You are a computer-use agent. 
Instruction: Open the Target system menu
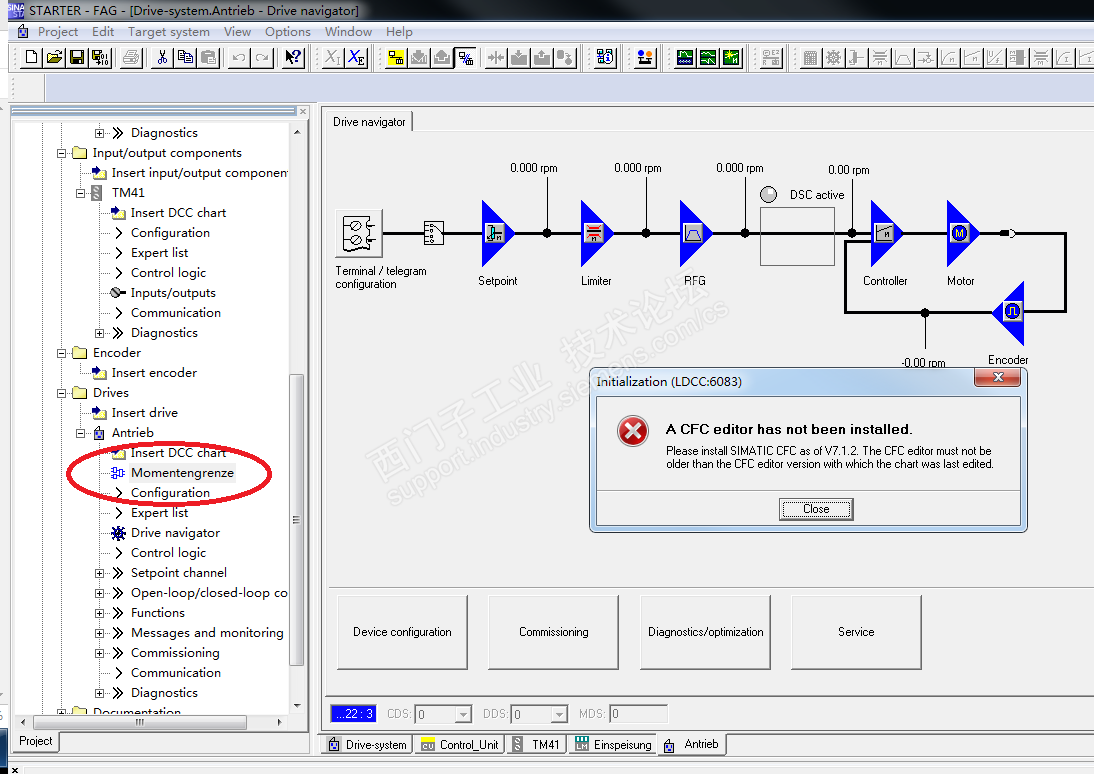[x=168, y=31]
